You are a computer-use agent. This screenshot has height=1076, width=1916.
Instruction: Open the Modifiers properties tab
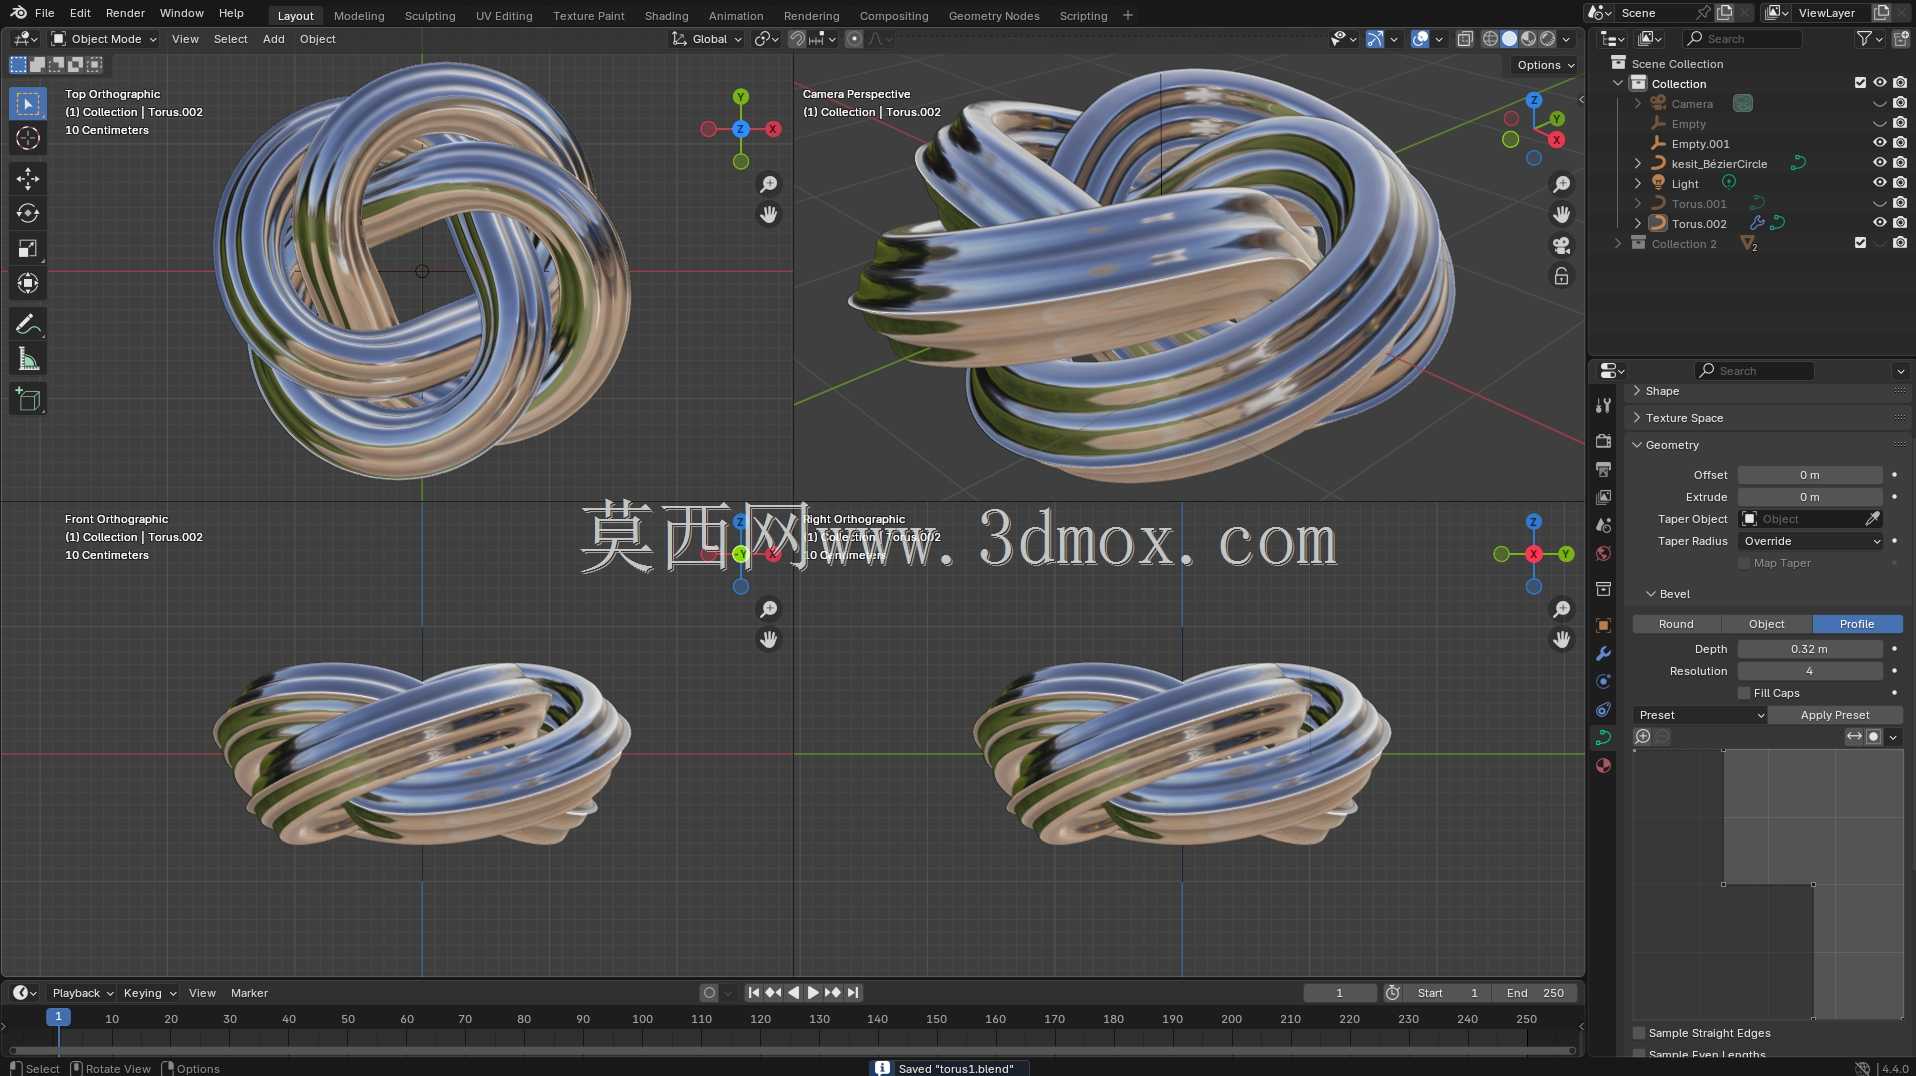pyautogui.click(x=1604, y=653)
